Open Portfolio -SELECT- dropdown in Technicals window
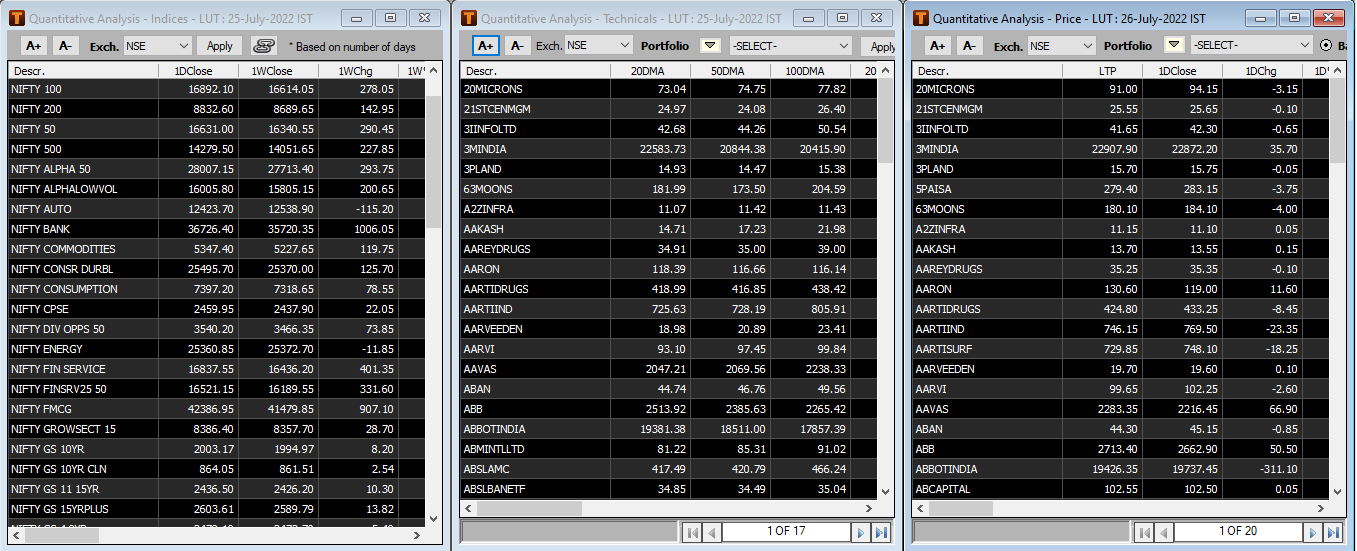This screenshot has height=551, width=1357. point(790,45)
